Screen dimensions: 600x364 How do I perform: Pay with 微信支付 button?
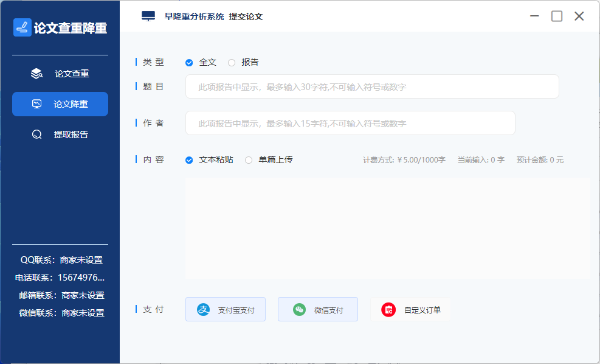coord(318,309)
